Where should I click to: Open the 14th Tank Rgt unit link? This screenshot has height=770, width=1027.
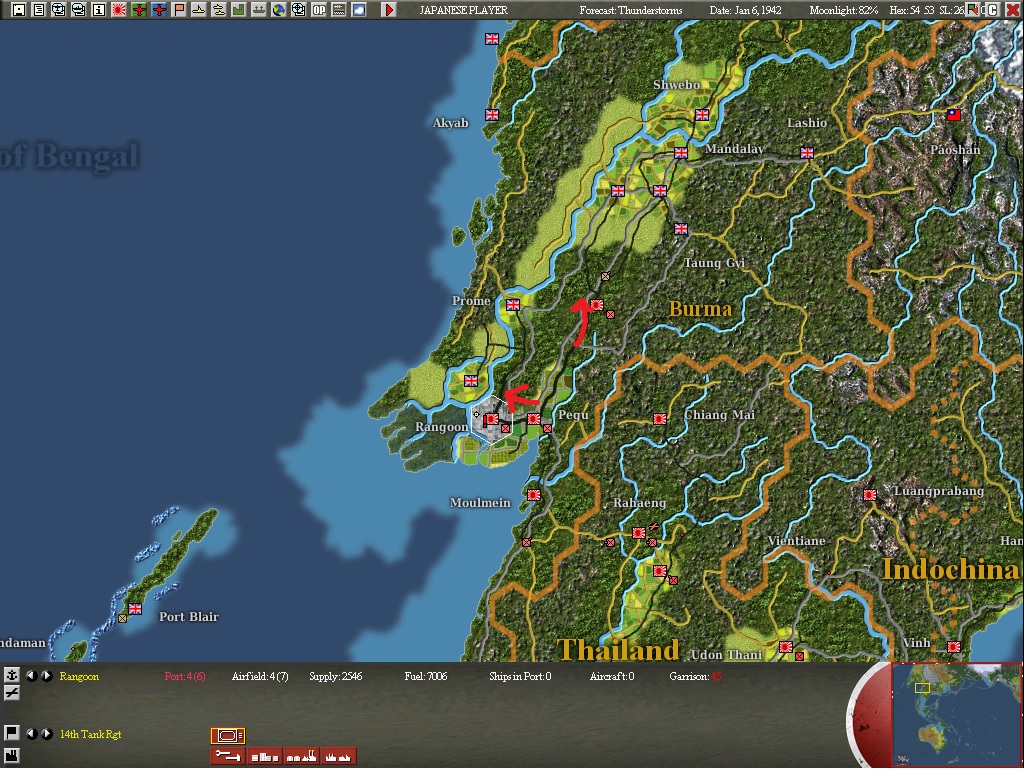[x=90, y=735]
